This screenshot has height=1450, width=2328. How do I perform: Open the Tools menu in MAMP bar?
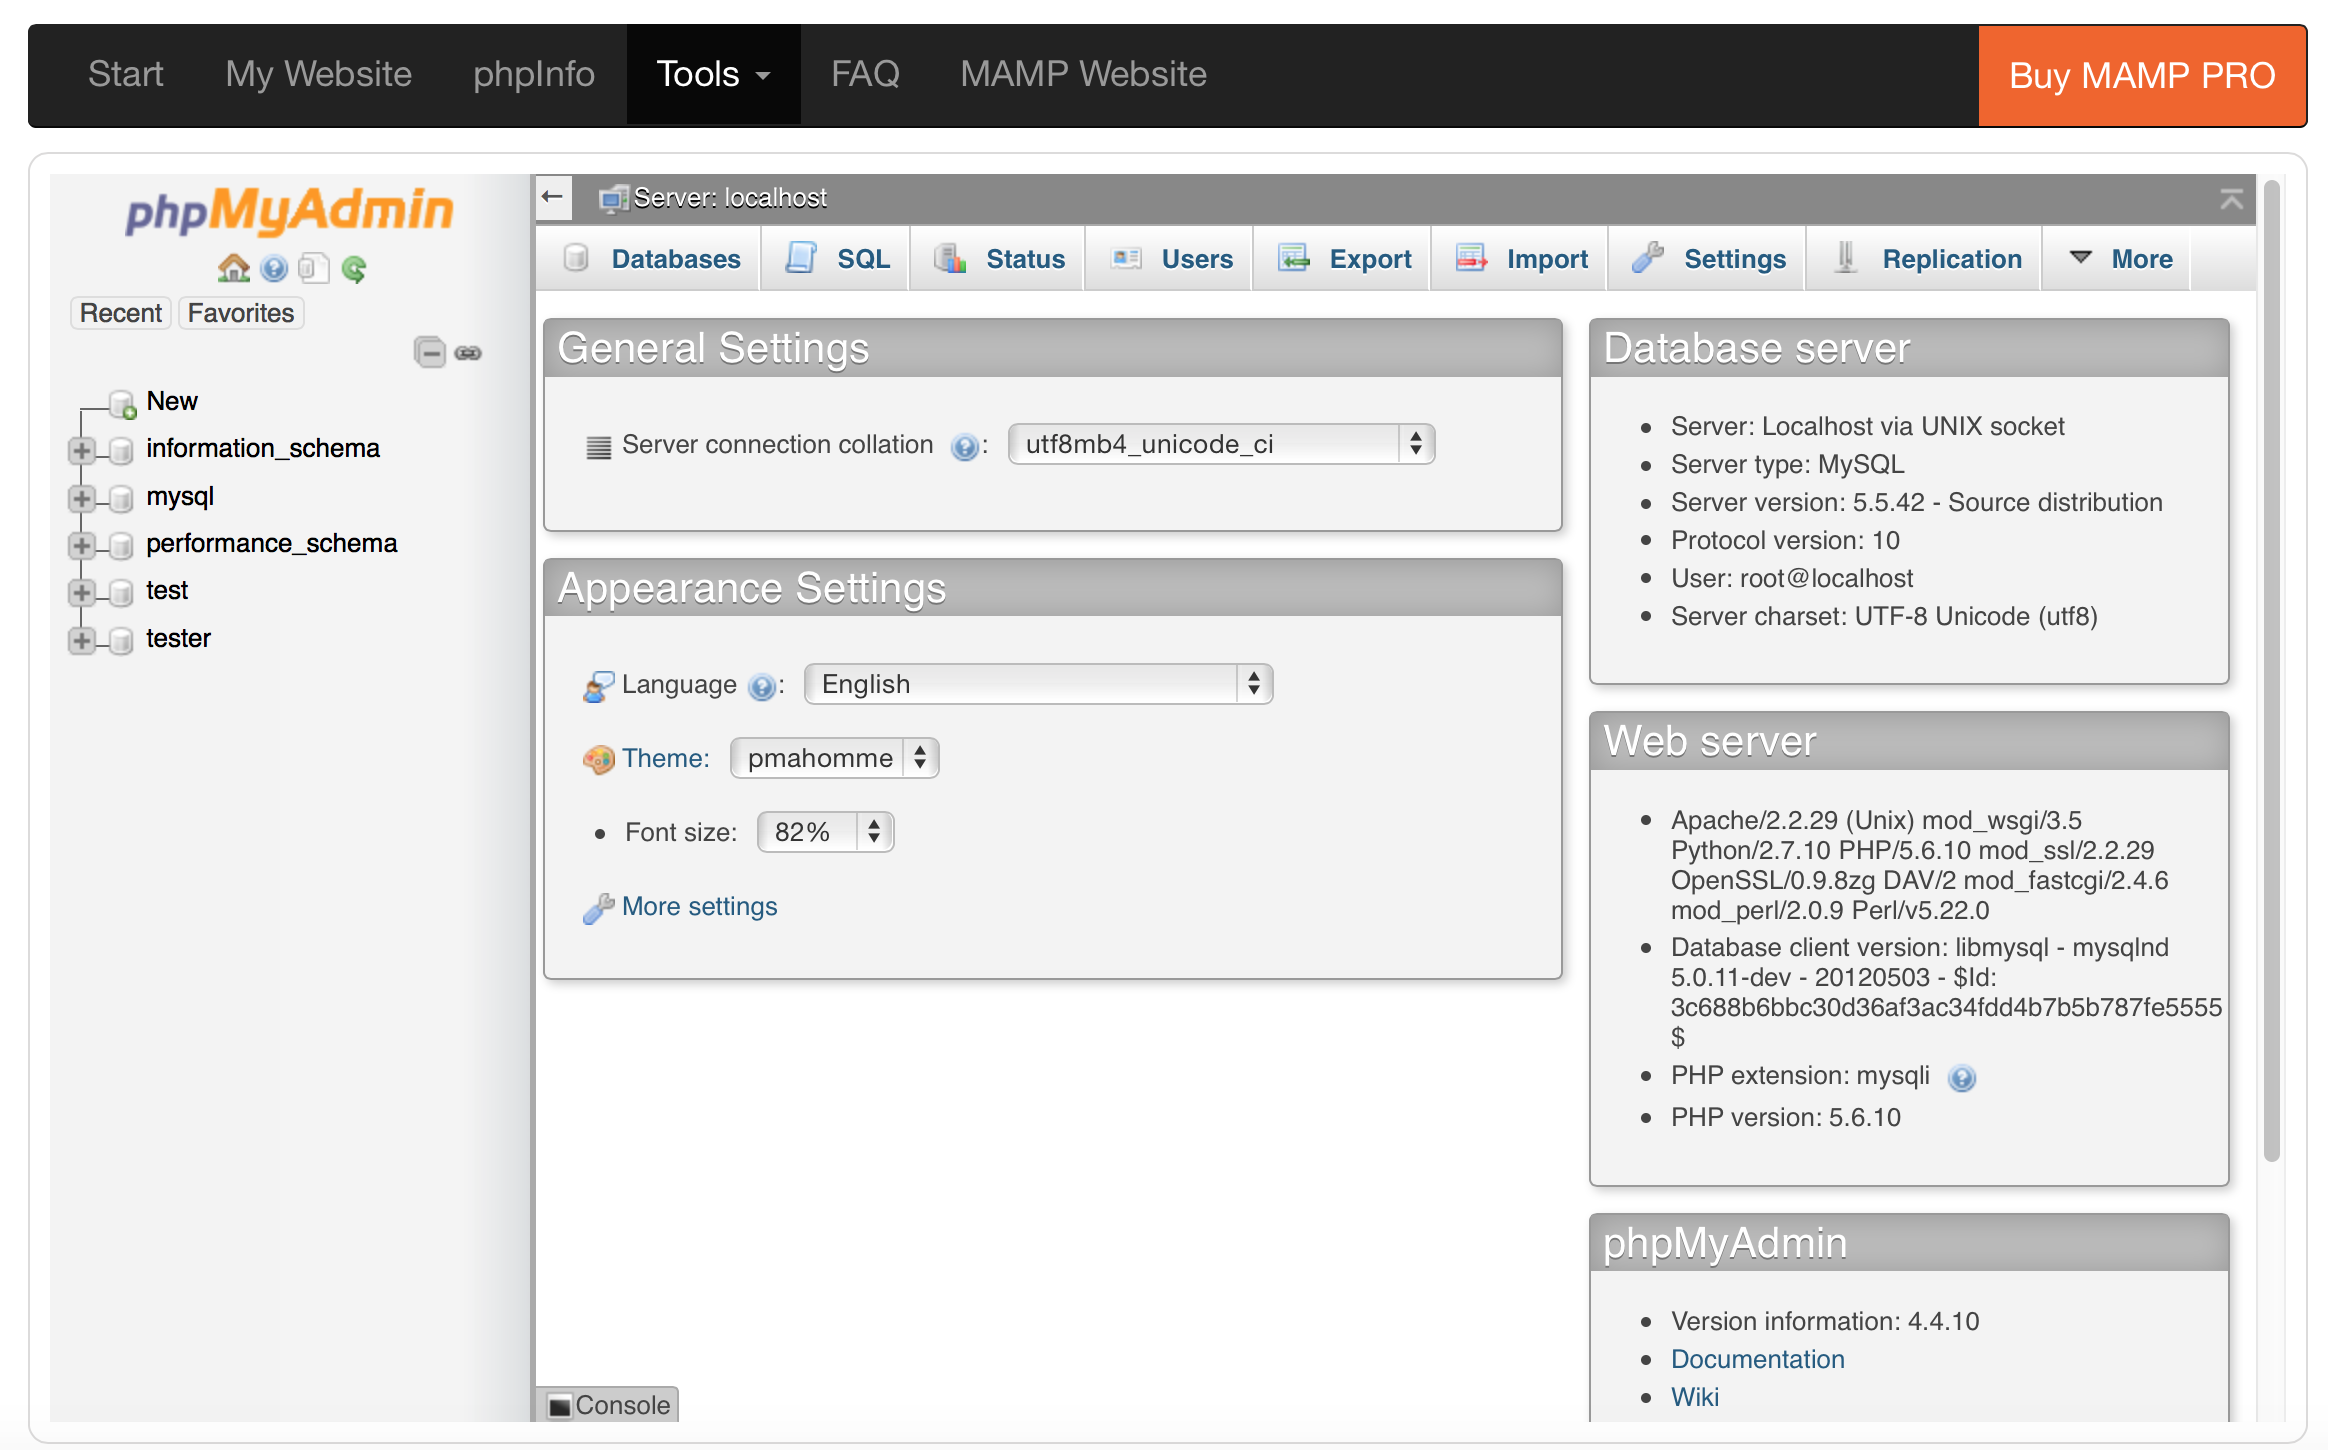pyautogui.click(x=713, y=74)
